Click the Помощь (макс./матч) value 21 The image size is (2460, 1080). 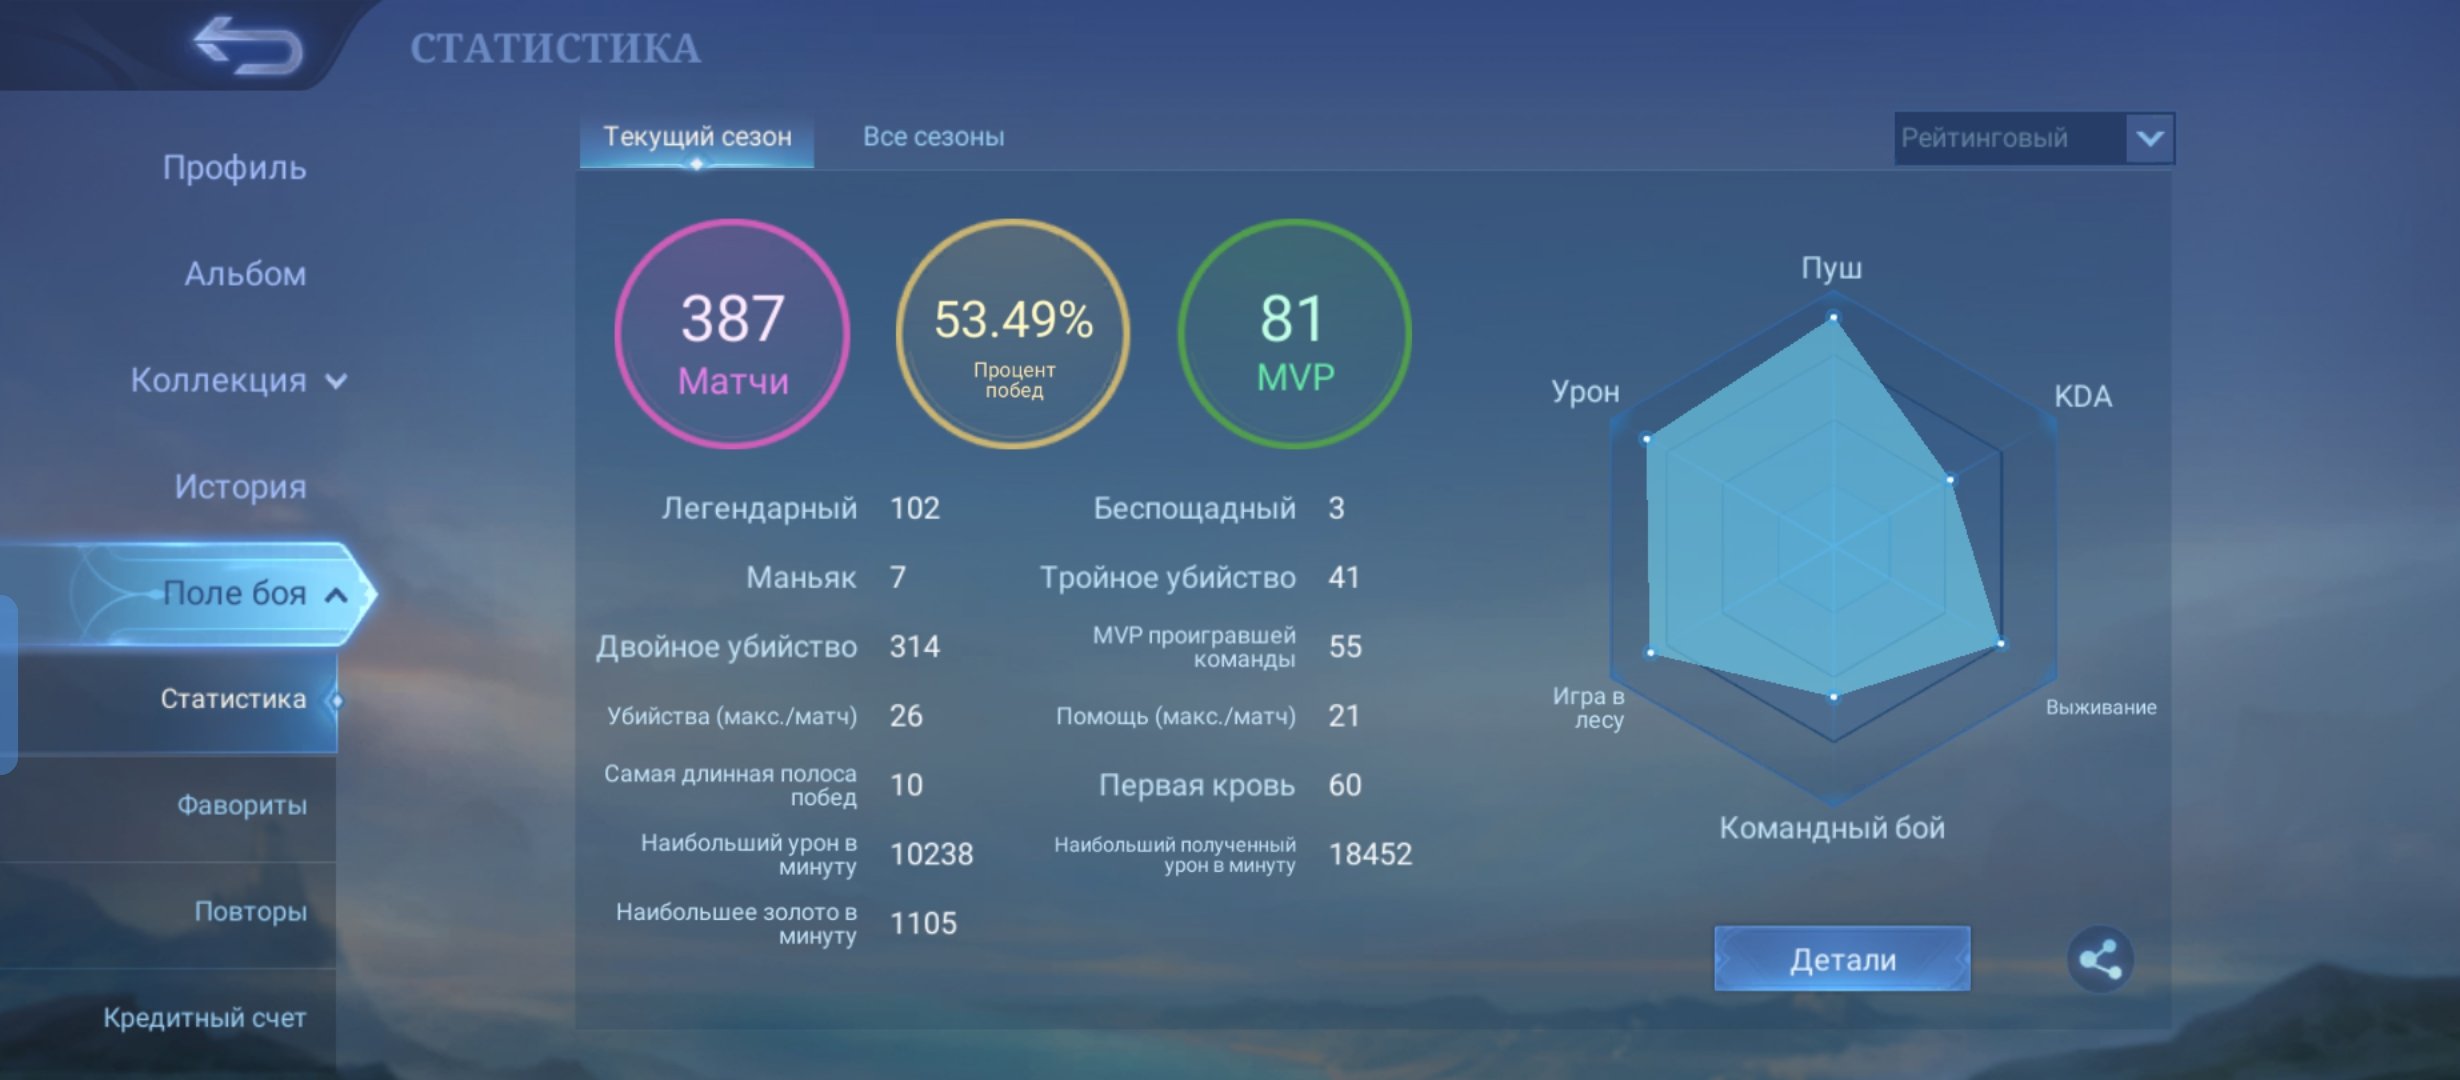point(1344,716)
